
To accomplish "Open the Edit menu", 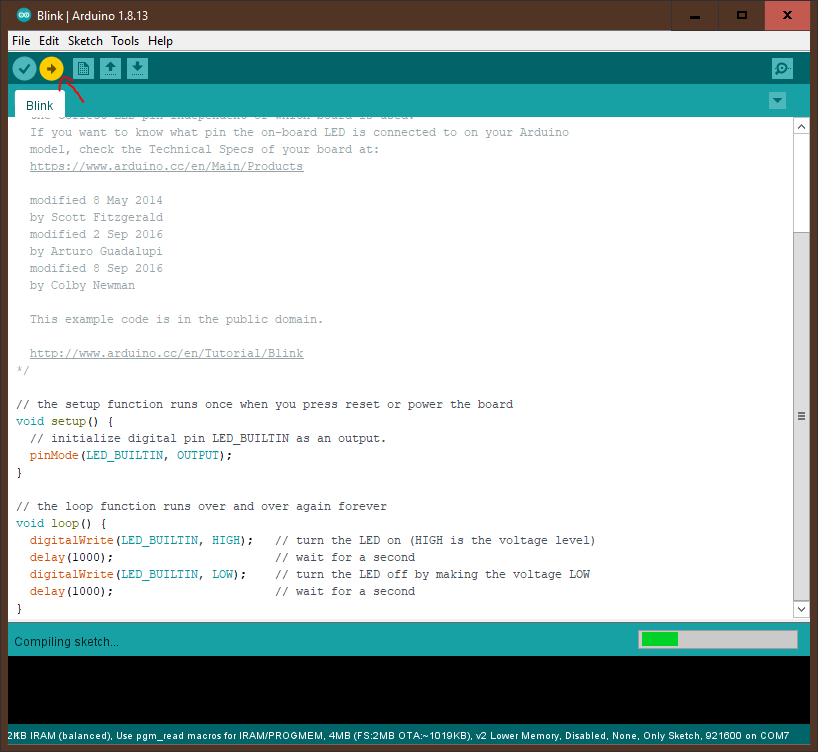I will pos(49,41).
